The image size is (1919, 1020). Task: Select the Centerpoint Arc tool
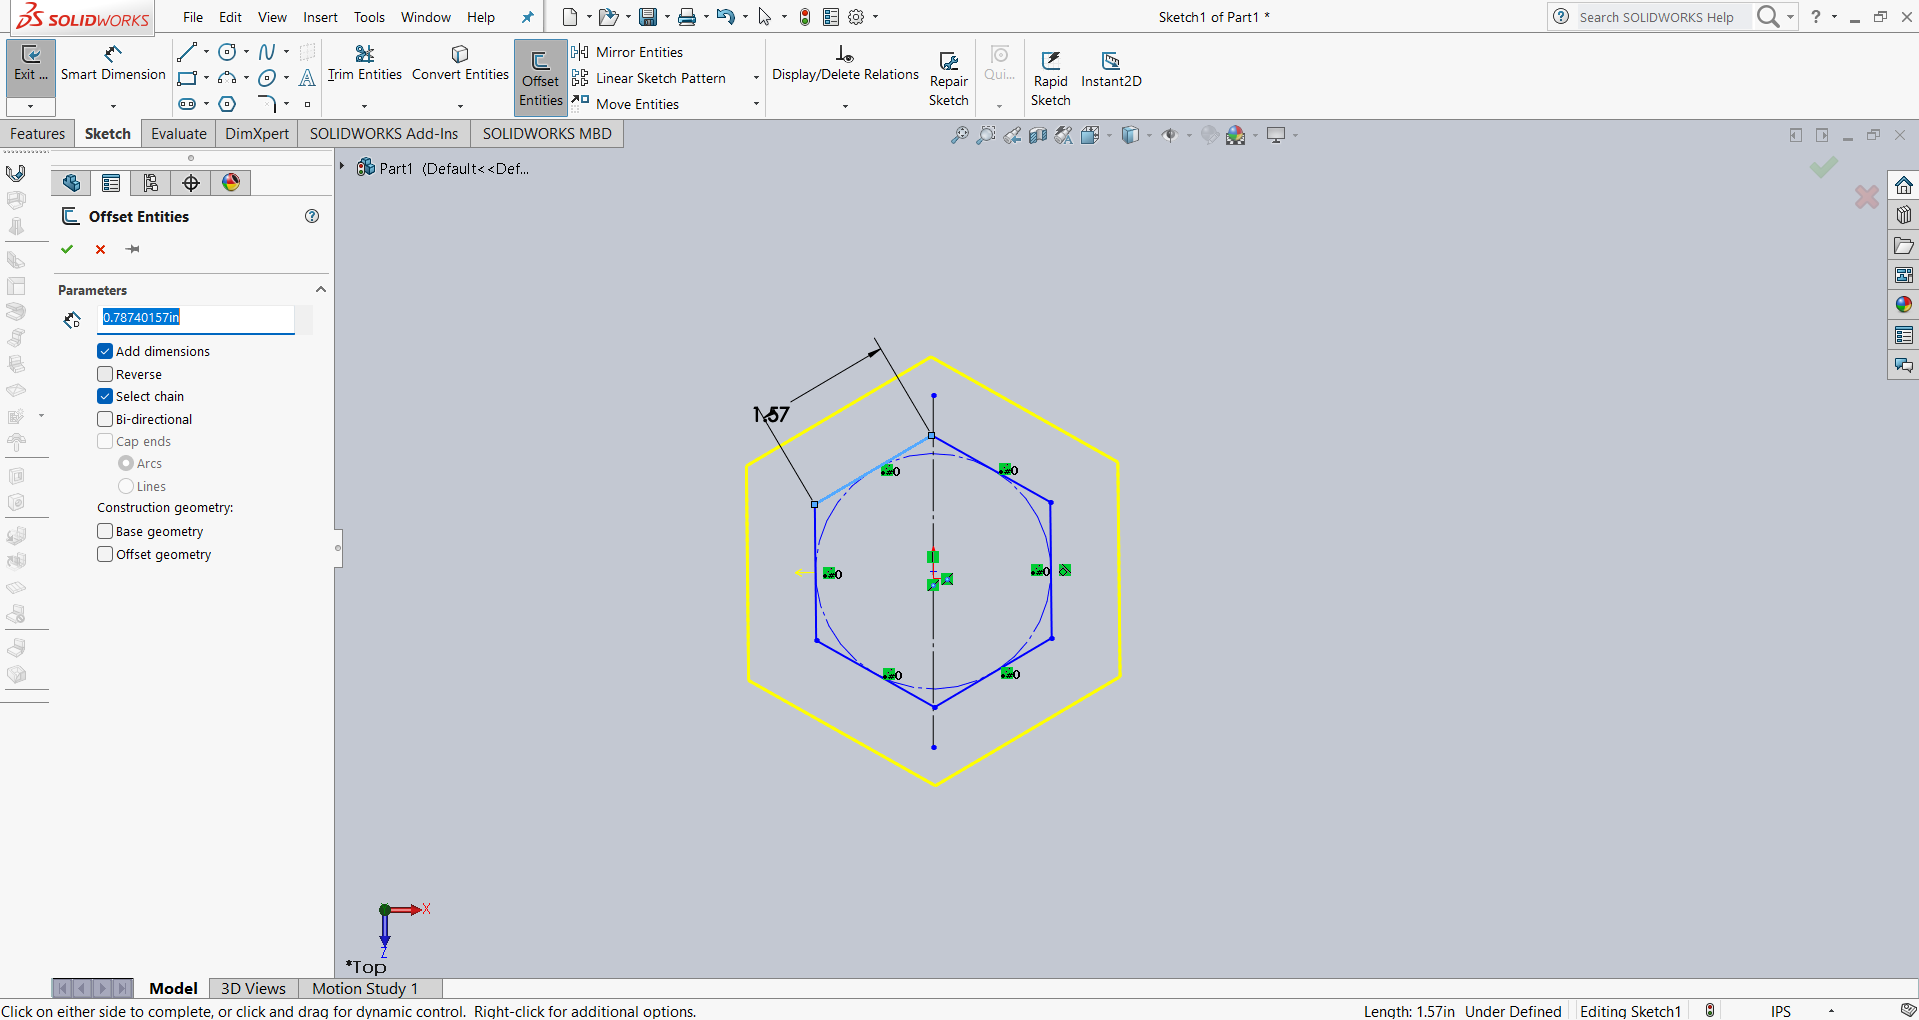click(228, 78)
